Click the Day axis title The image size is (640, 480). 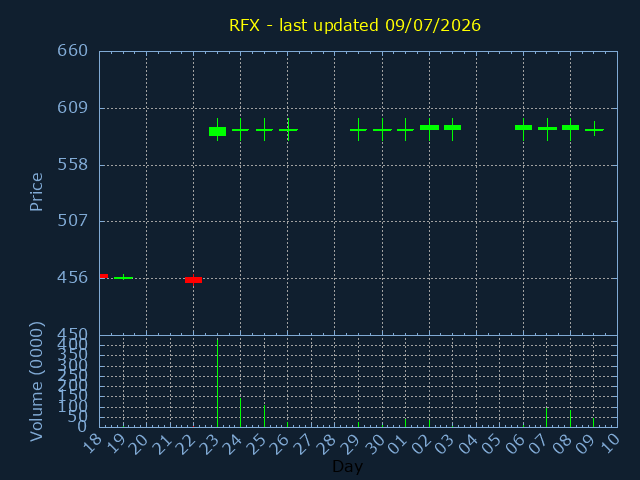[x=347, y=466]
